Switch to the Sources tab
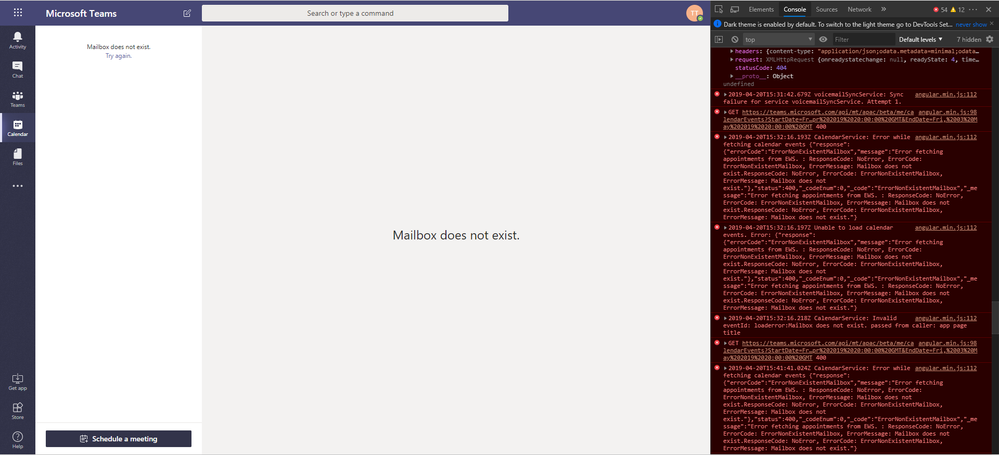The image size is (999, 455). pos(826,10)
